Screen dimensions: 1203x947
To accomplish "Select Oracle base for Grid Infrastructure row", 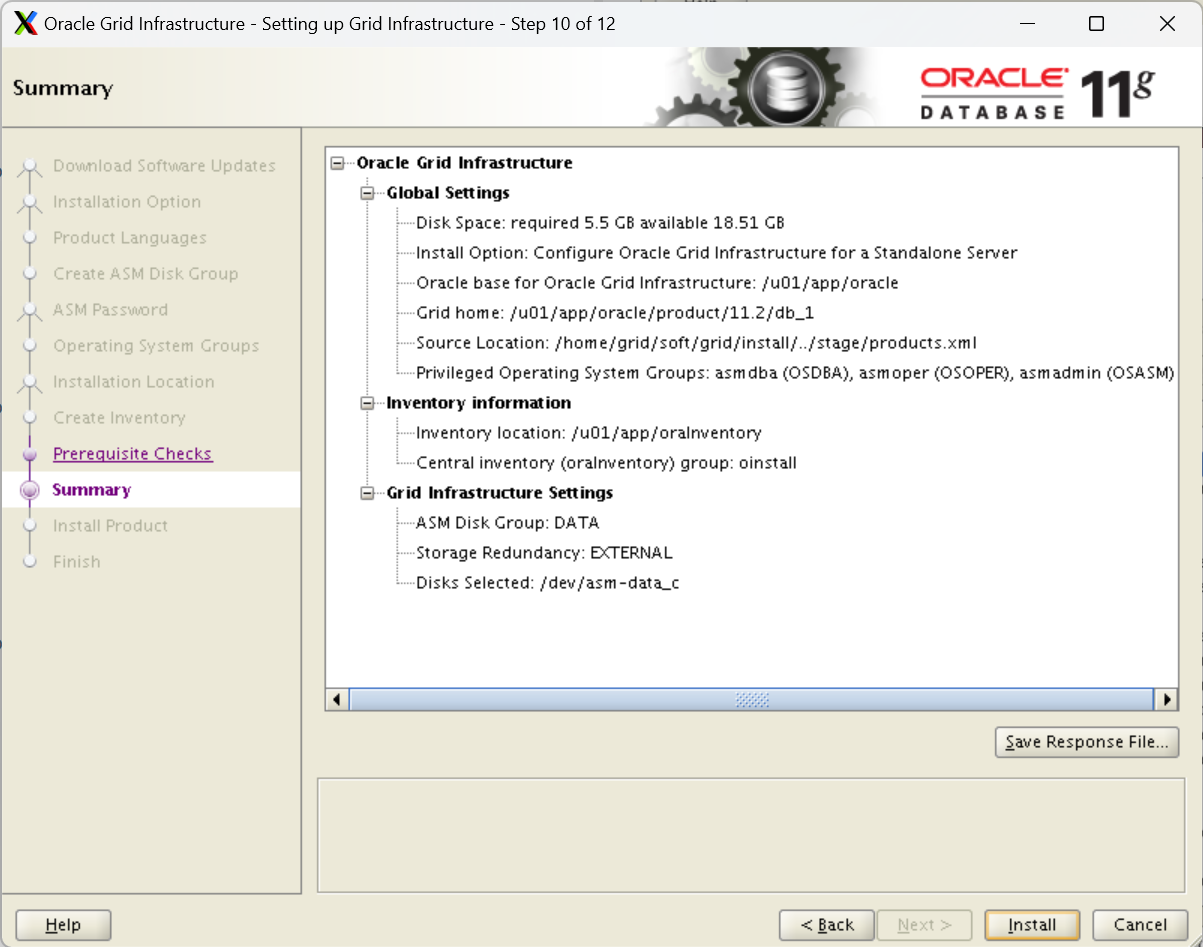I will tap(657, 283).
